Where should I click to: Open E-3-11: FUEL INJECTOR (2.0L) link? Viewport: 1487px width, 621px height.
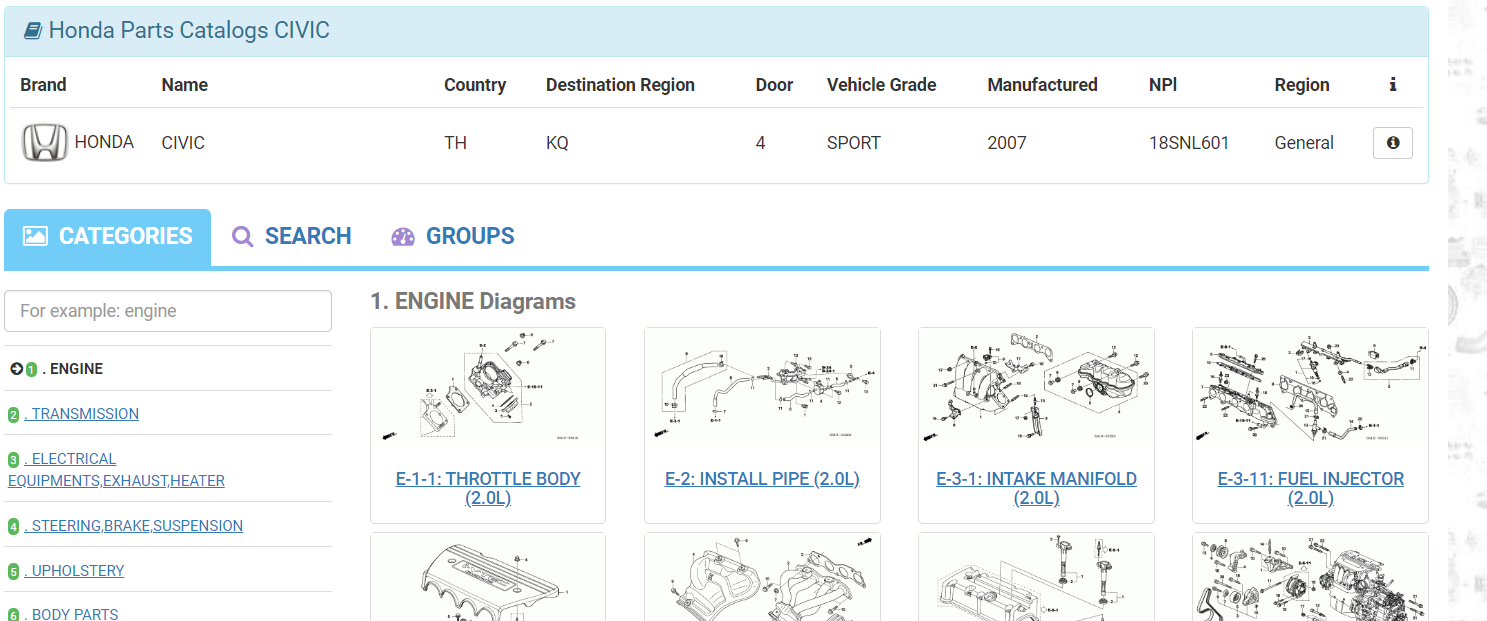click(1310, 488)
